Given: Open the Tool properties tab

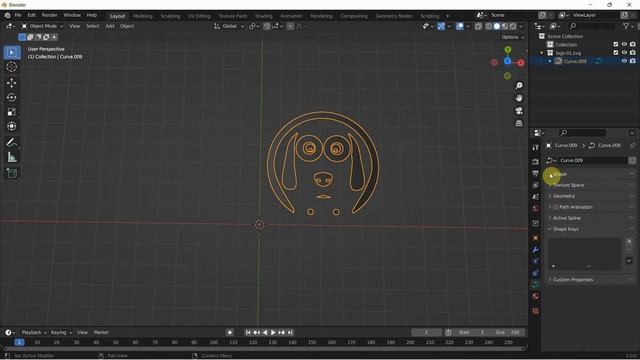Looking at the screenshot, I should point(536,147).
